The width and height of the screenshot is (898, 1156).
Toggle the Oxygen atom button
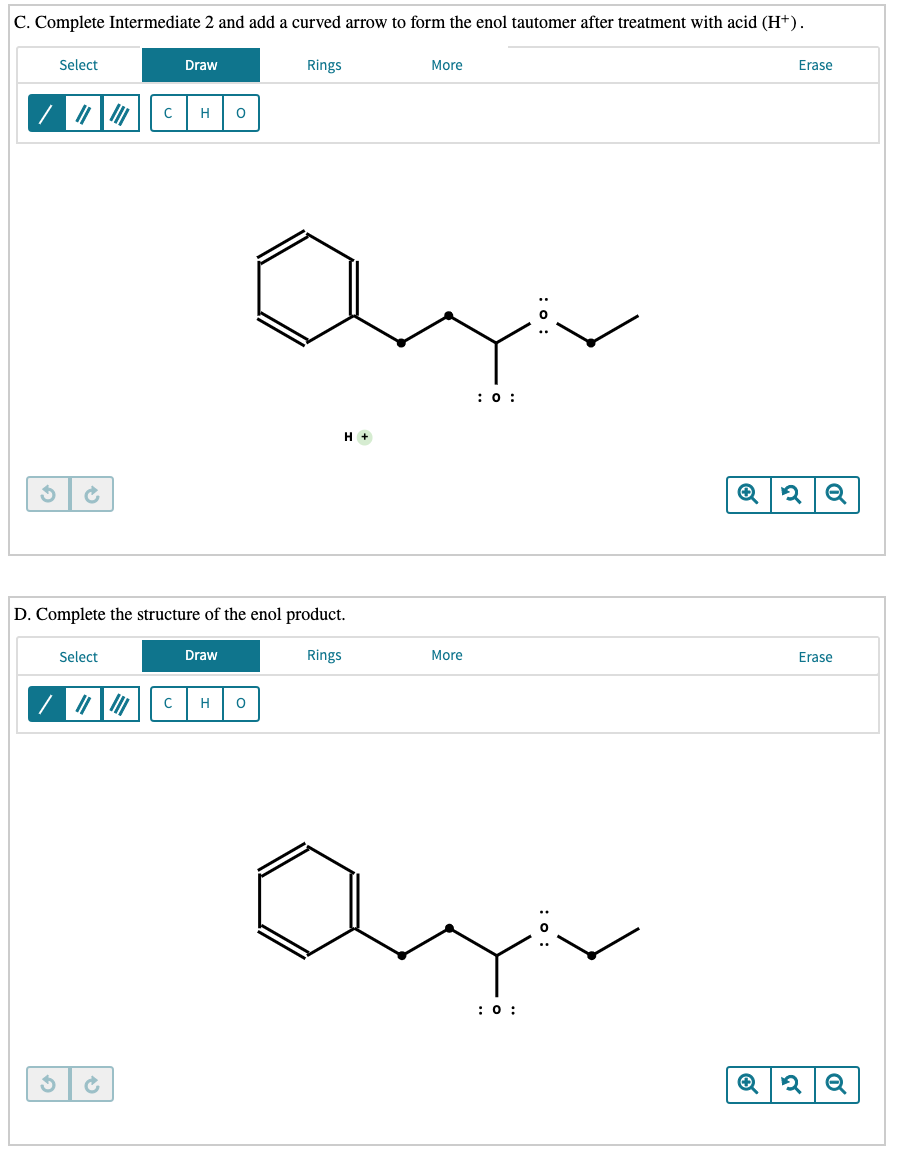[x=240, y=113]
